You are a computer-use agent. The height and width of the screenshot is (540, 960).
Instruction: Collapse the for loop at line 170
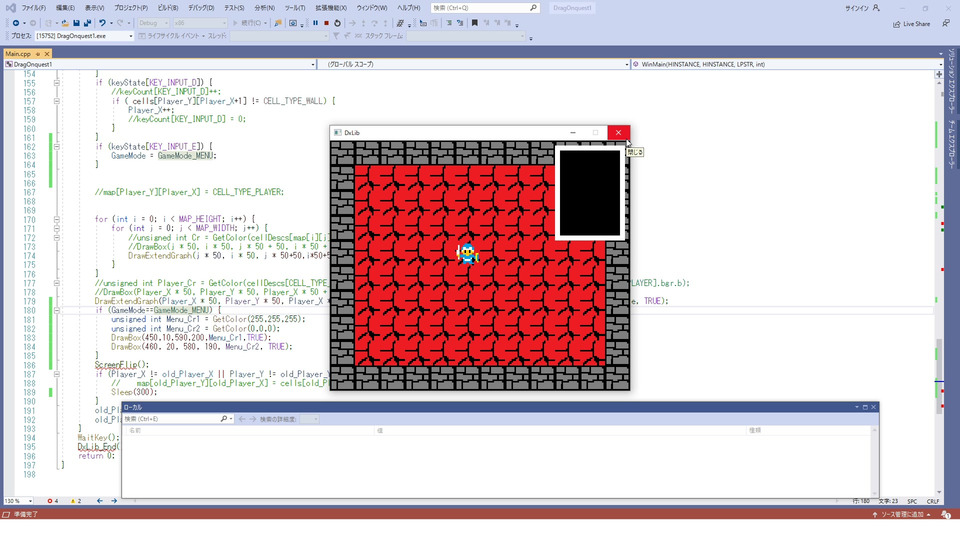click(56, 219)
